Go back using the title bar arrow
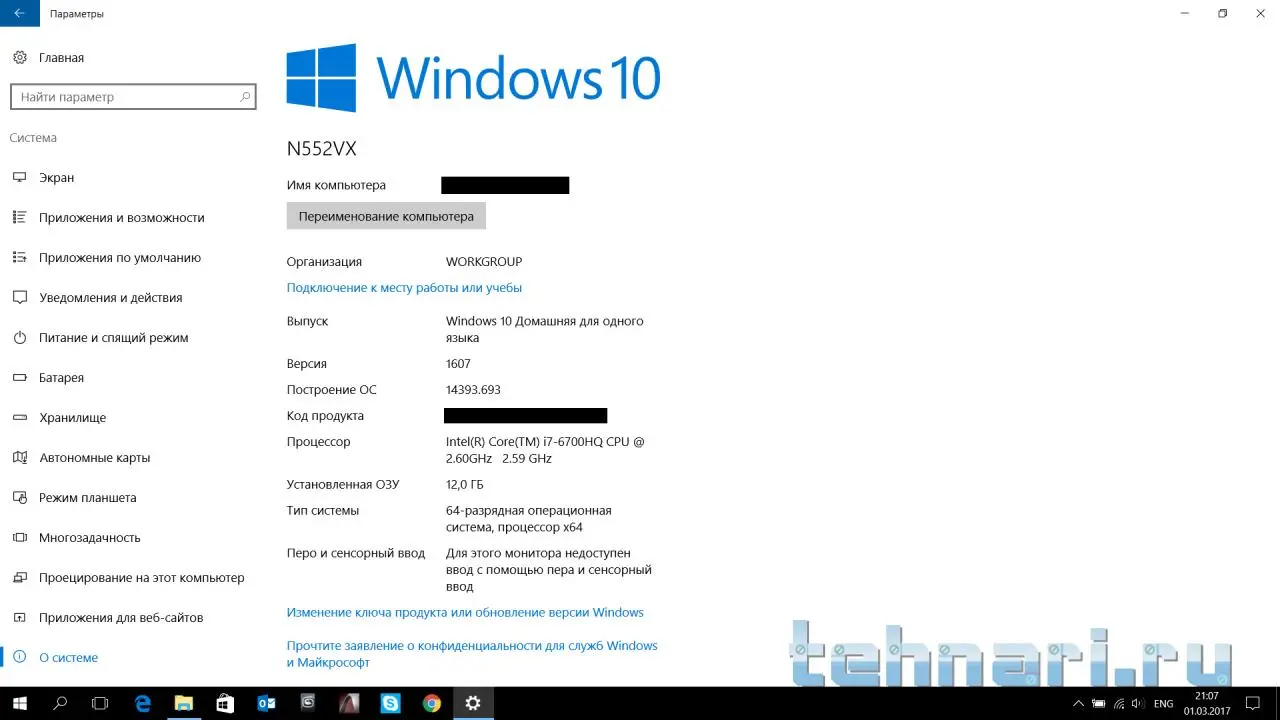This screenshot has height=720, width=1280. point(20,14)
